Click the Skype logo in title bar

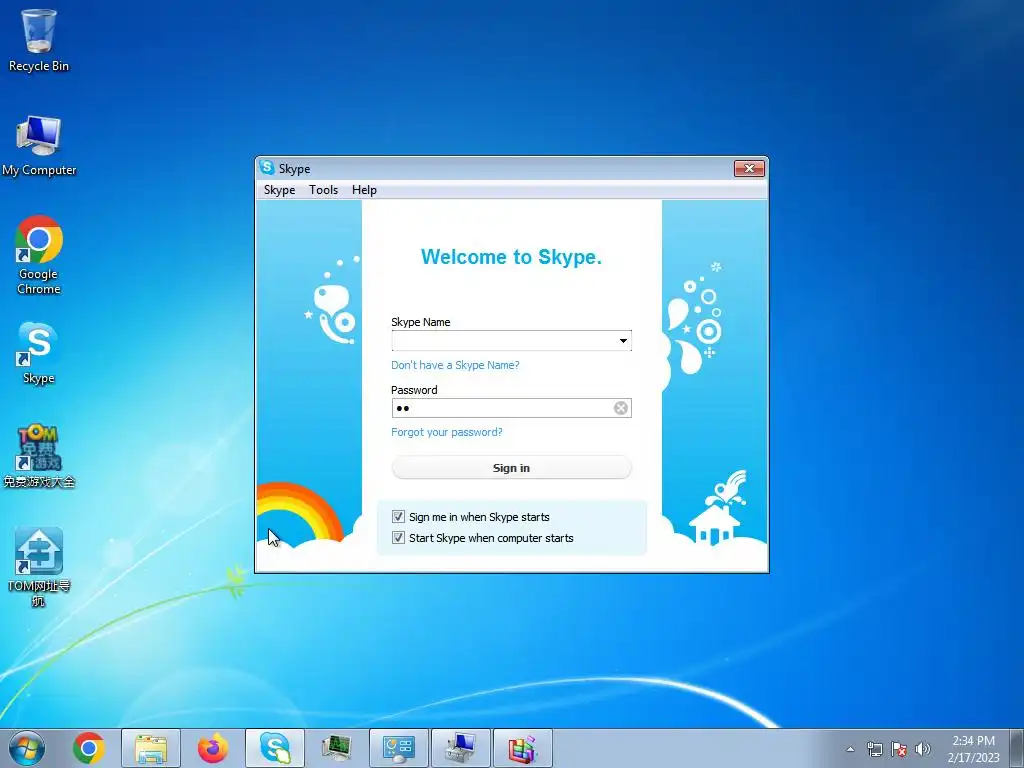point(266,168)
